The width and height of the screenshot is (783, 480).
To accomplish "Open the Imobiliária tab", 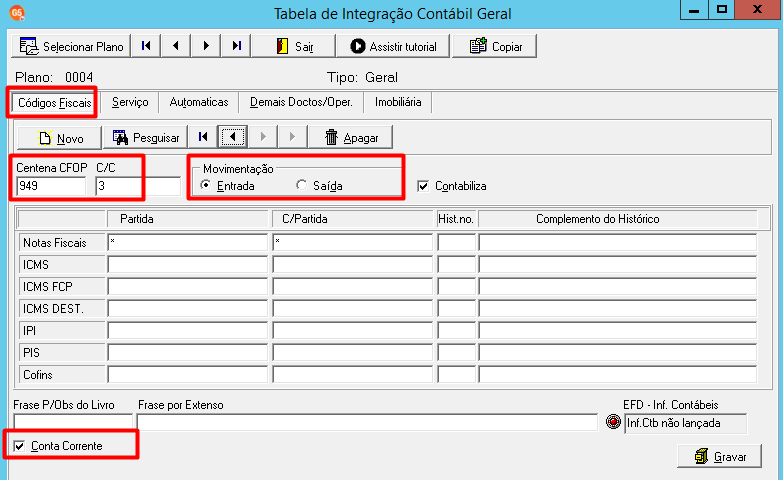I will click(x=398, y=102).
